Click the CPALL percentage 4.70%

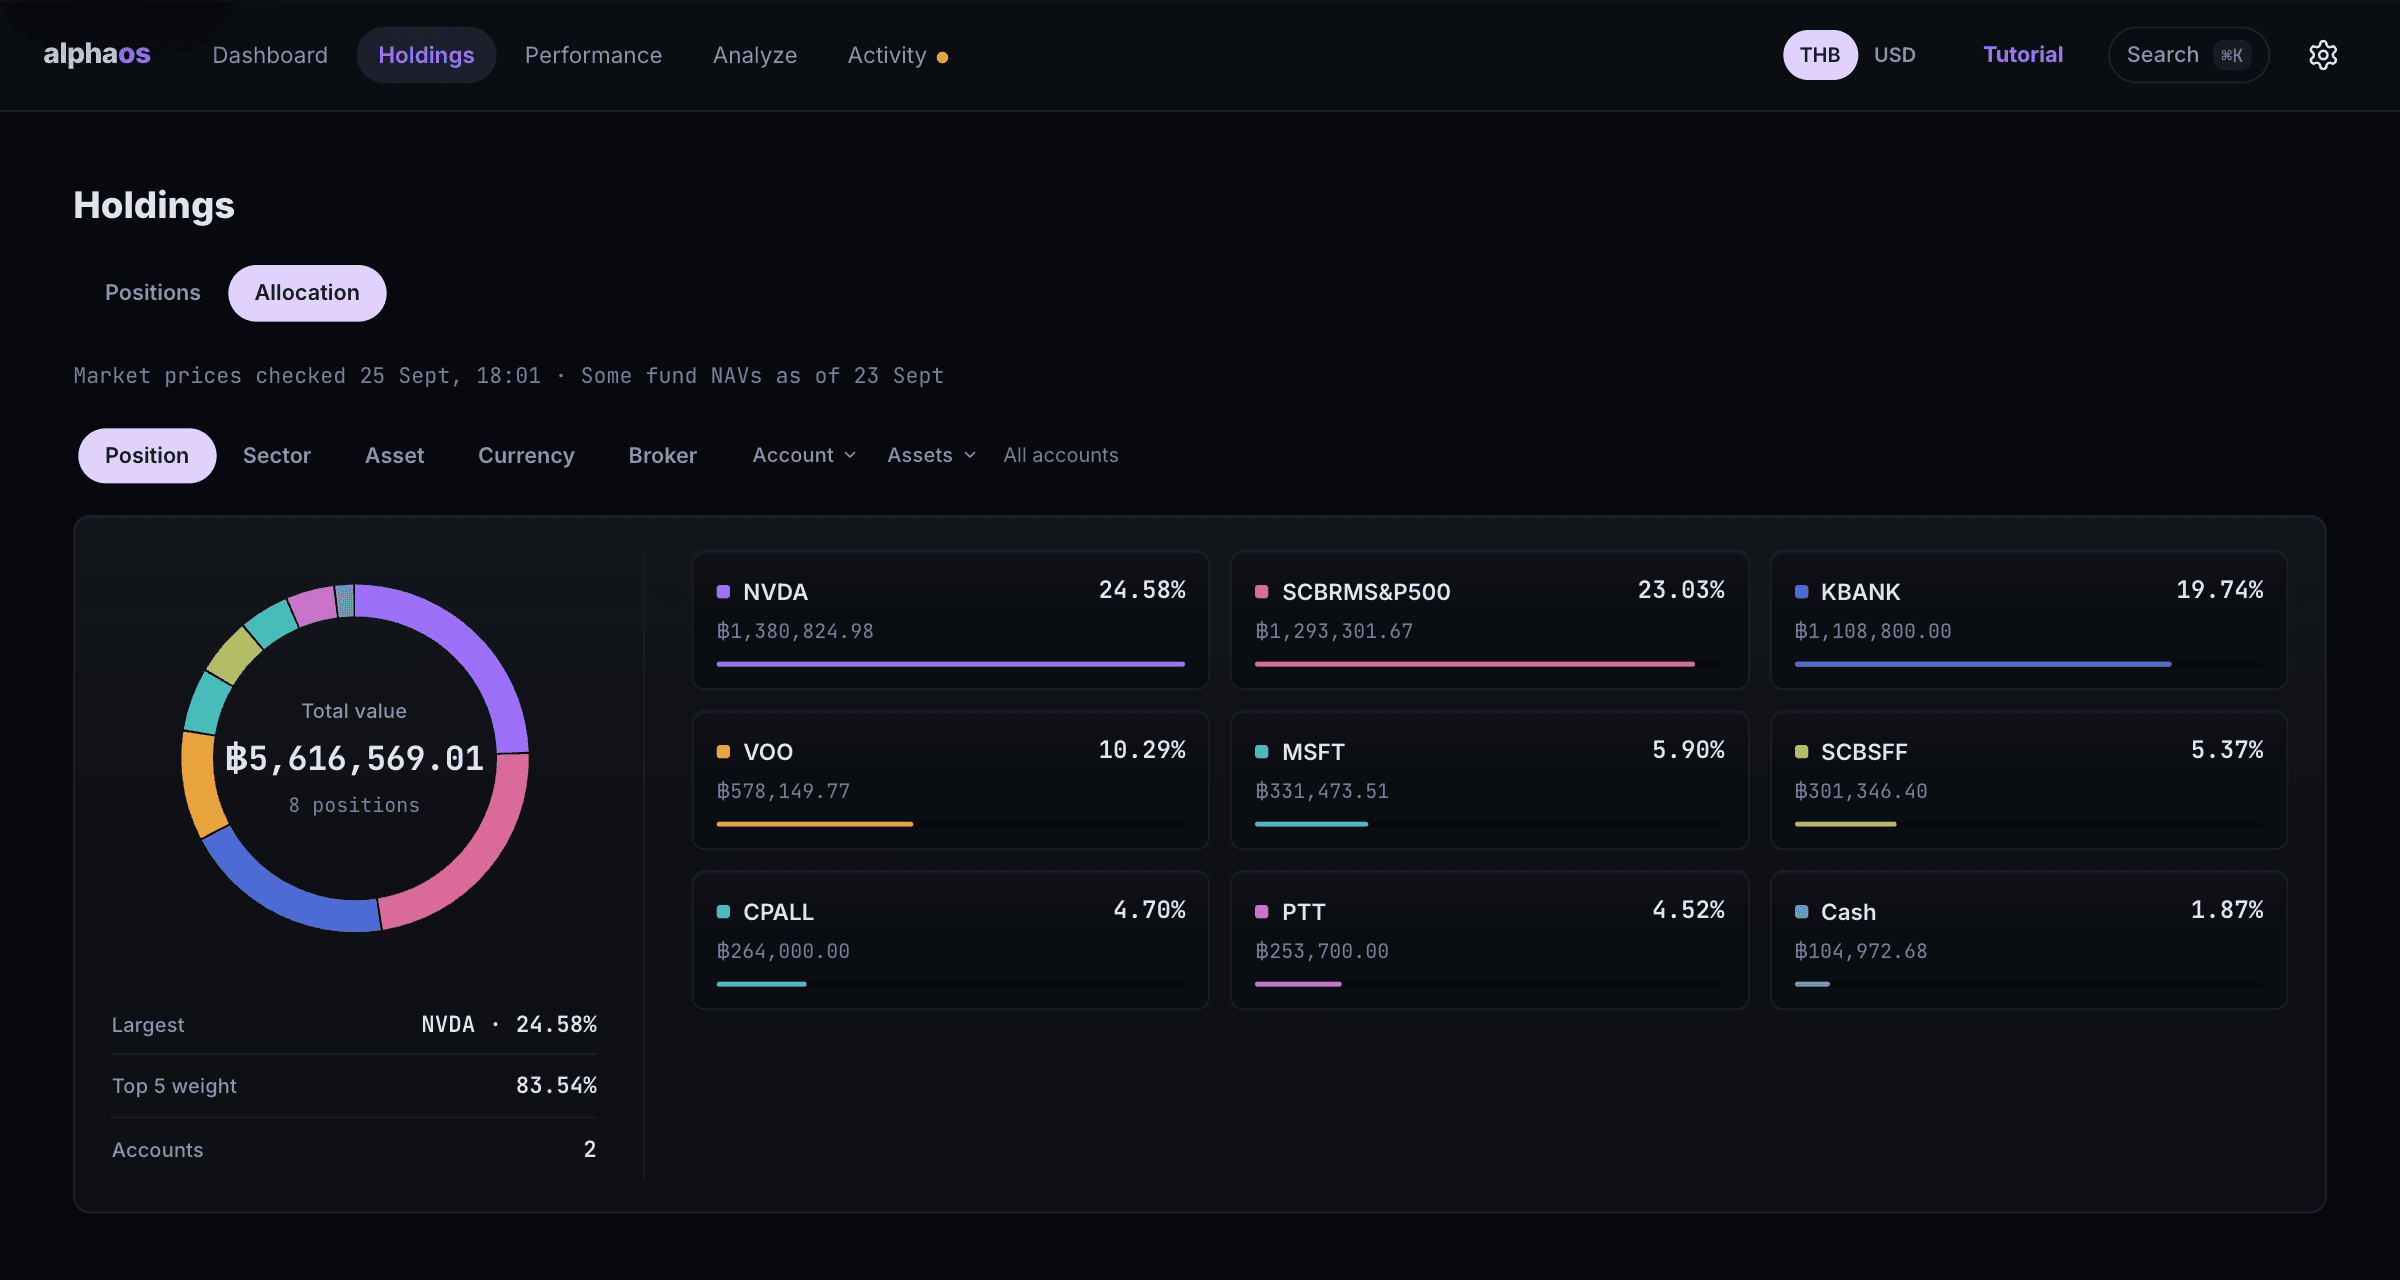point(1150,910)
